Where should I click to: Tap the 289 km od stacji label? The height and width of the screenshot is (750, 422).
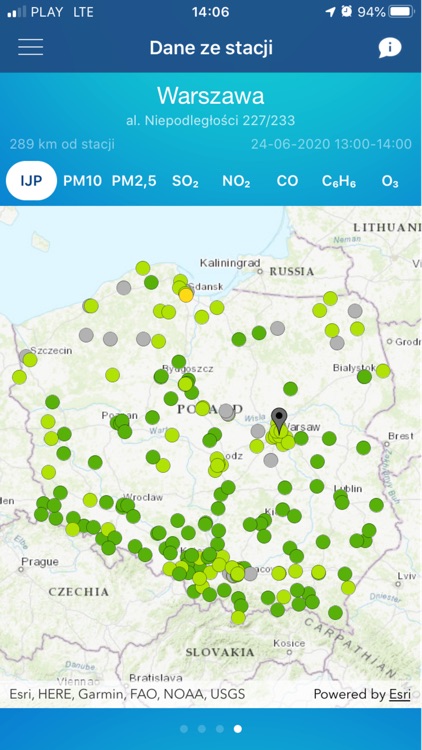62,144
